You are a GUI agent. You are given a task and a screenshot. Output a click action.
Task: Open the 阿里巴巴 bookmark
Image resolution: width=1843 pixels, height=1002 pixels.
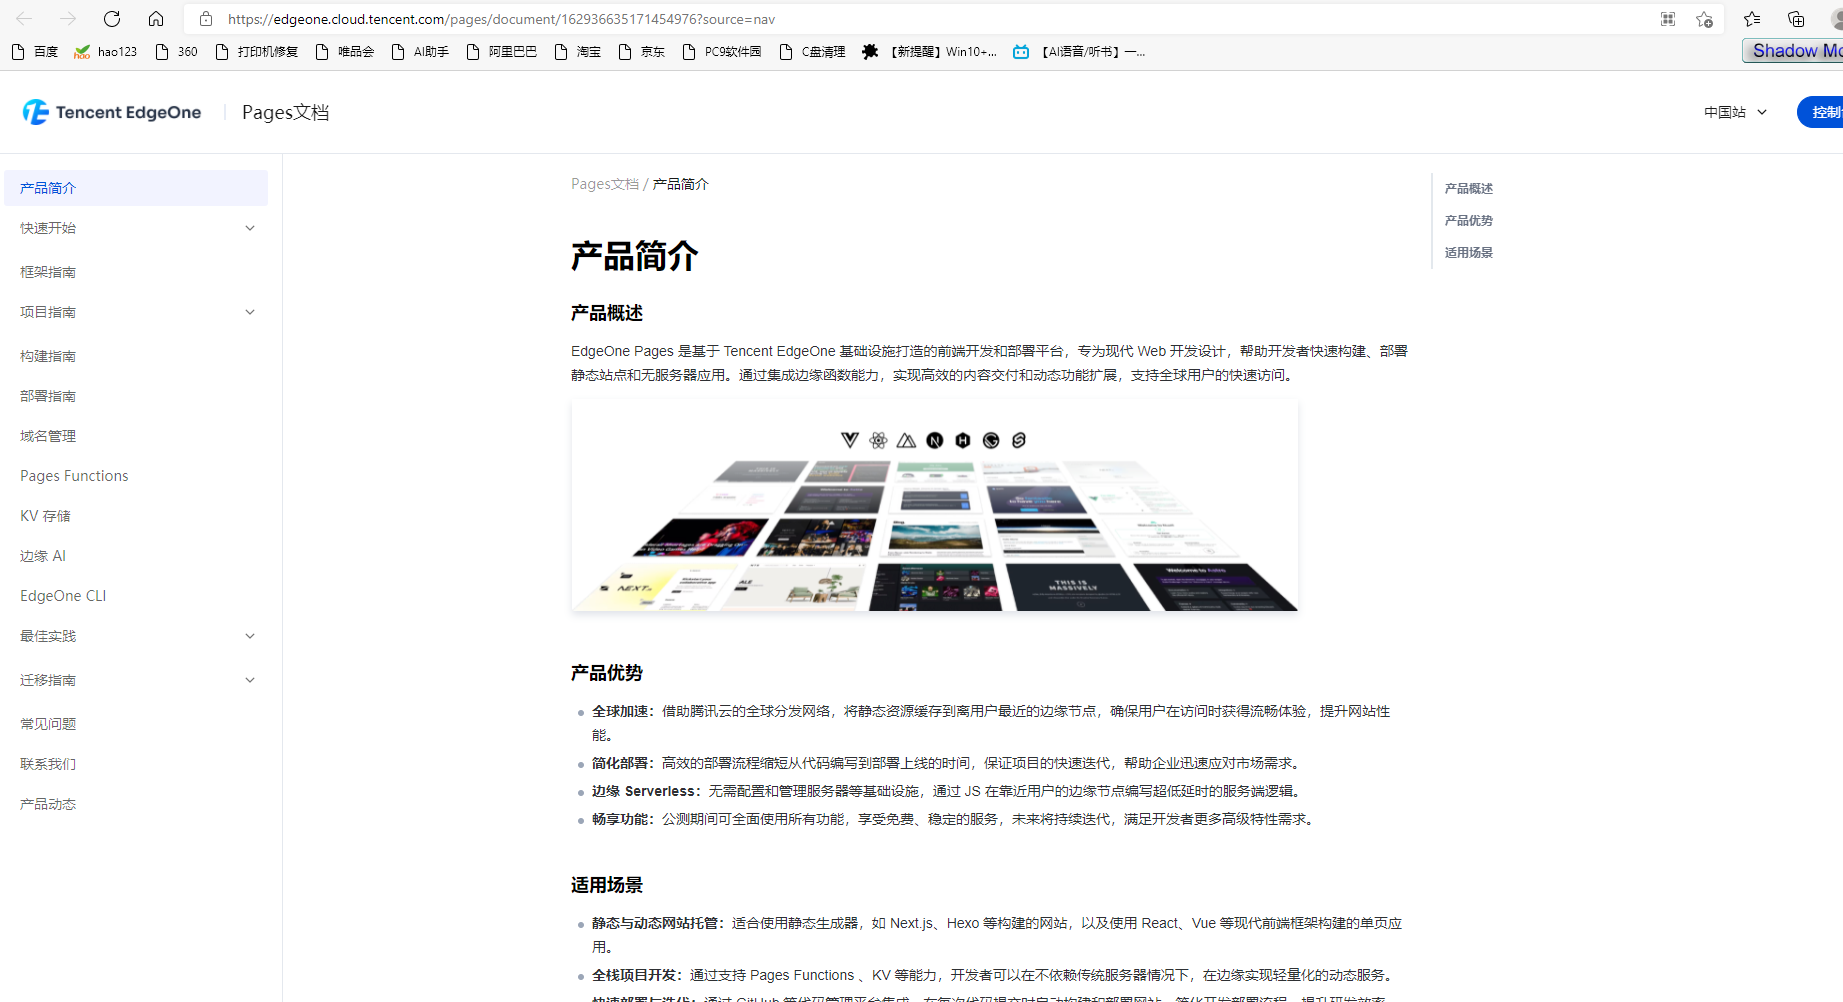tap(502, 52)
